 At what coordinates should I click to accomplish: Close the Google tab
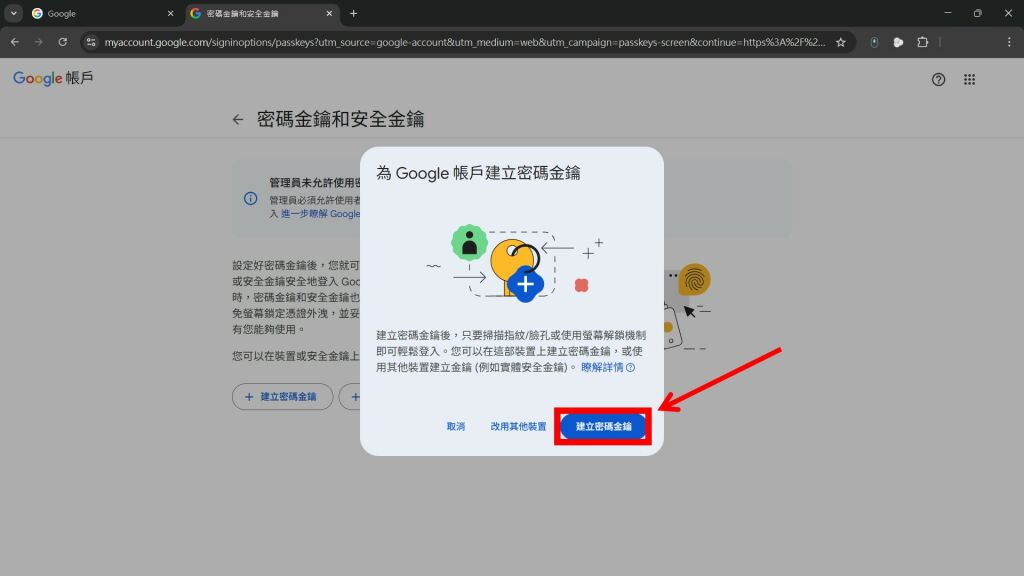170,13
